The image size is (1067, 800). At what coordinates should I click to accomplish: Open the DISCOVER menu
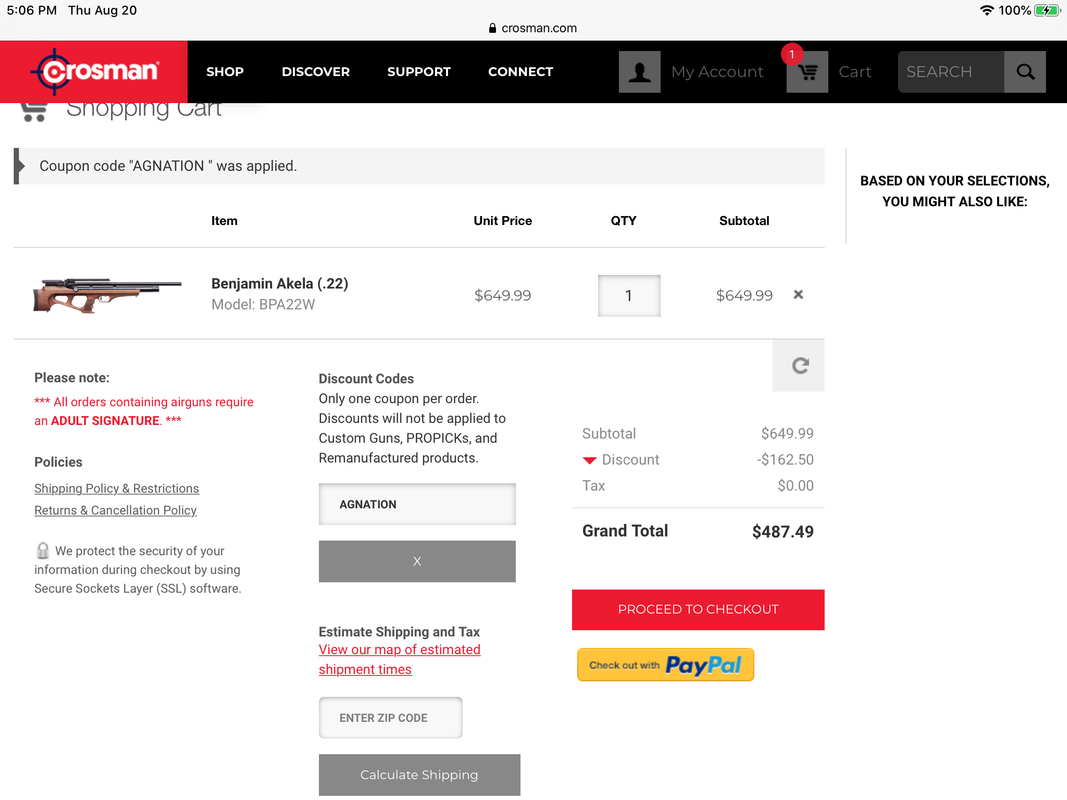tap(316, 71)
